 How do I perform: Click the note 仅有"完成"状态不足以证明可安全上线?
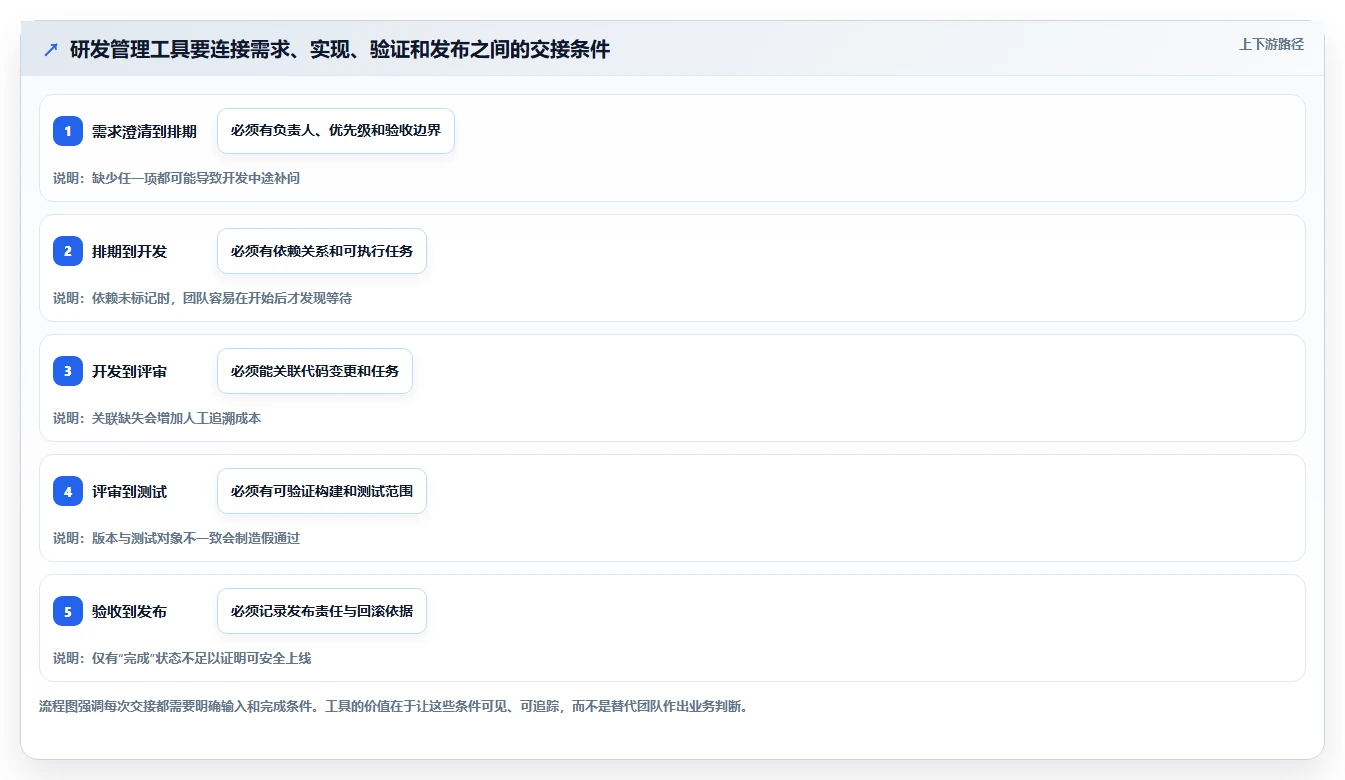[182, 658]
